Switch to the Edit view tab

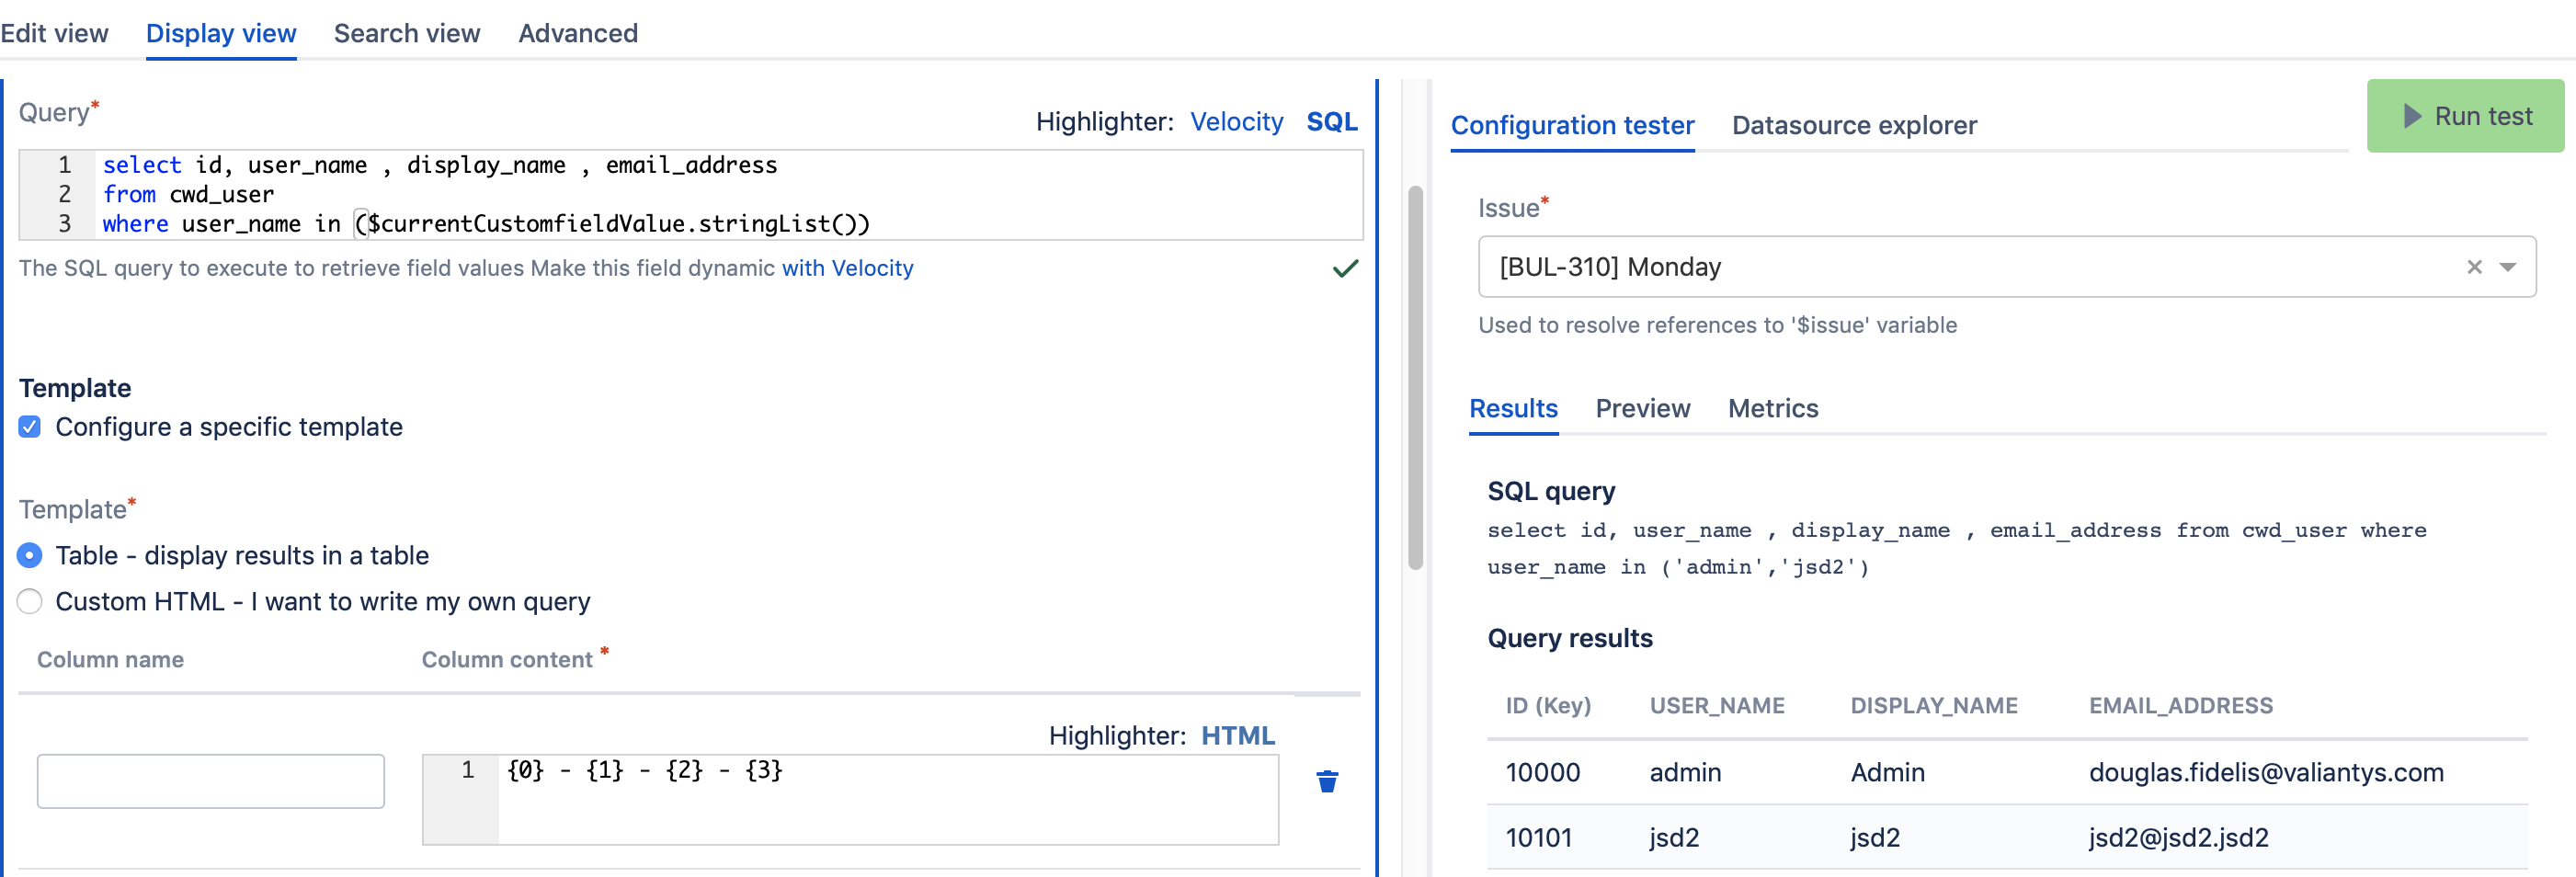(x=54, y=33)
